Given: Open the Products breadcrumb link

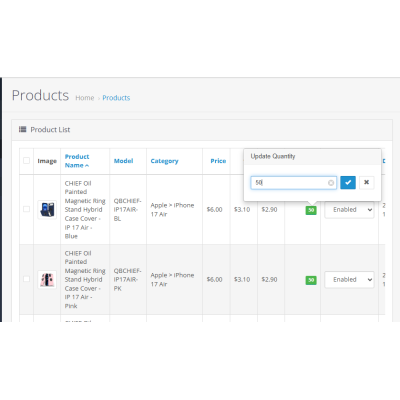Looking at the screenshot, I should [116, 98].
